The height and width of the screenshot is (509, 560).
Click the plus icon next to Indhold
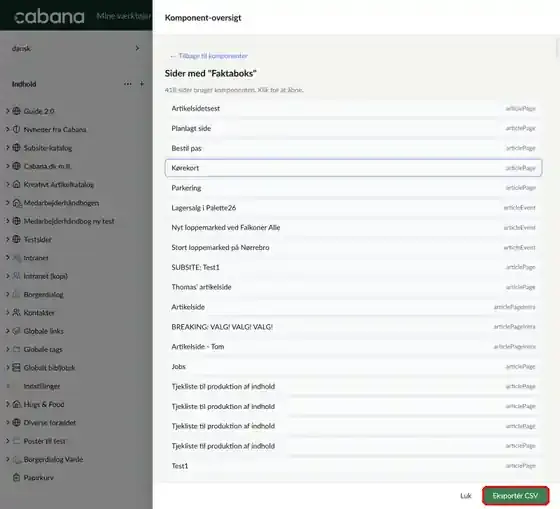[x=142, y=84]
